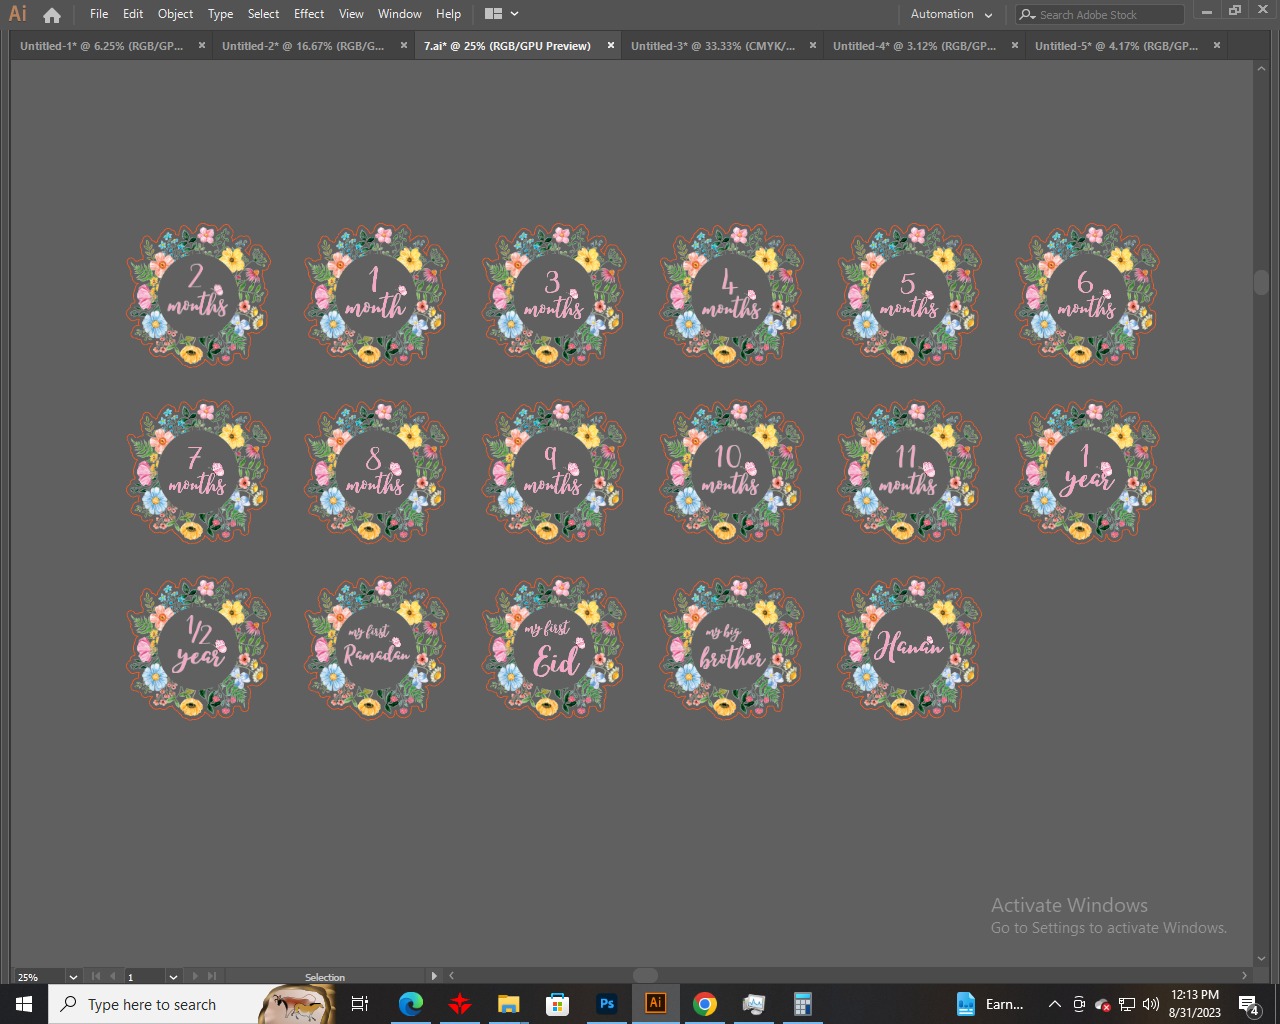The width and height of the screenshot is (1280, 1024).
Task: Switch to the Untitled-2 document tab
Action: click(x=303, y=46)
